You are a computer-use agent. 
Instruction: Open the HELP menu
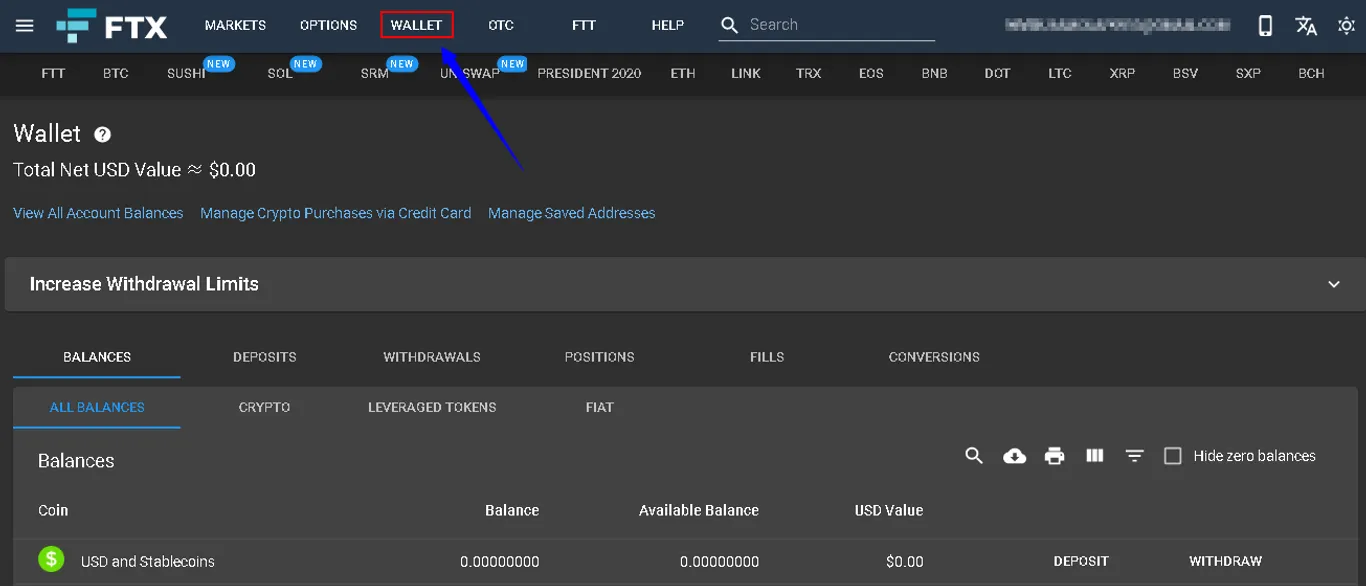coord(668,25)
